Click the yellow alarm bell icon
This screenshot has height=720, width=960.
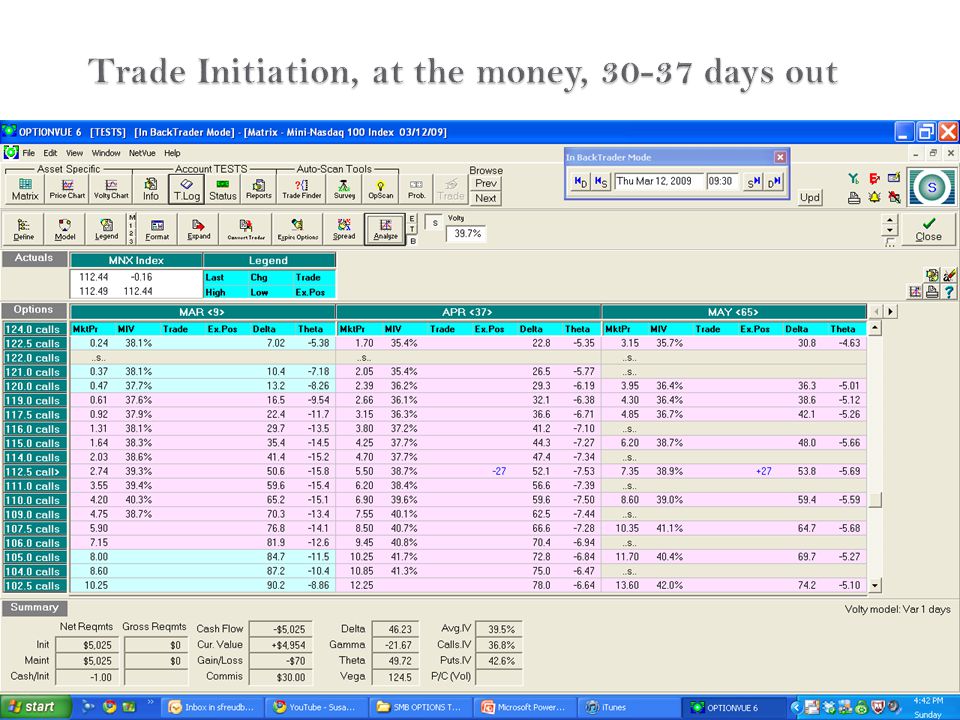point(874,197)
